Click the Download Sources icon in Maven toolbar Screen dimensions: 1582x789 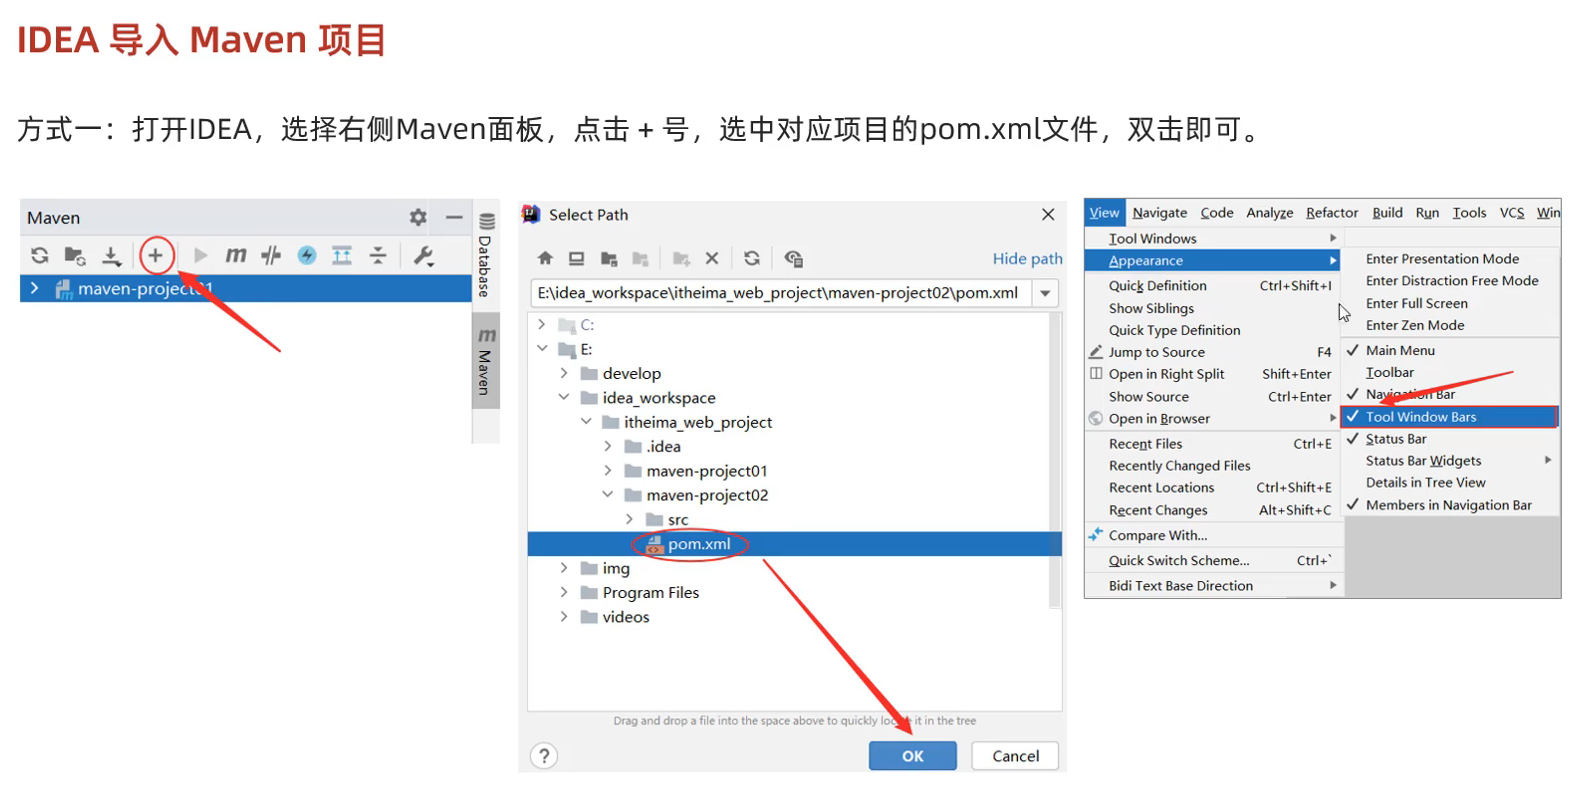111,256
